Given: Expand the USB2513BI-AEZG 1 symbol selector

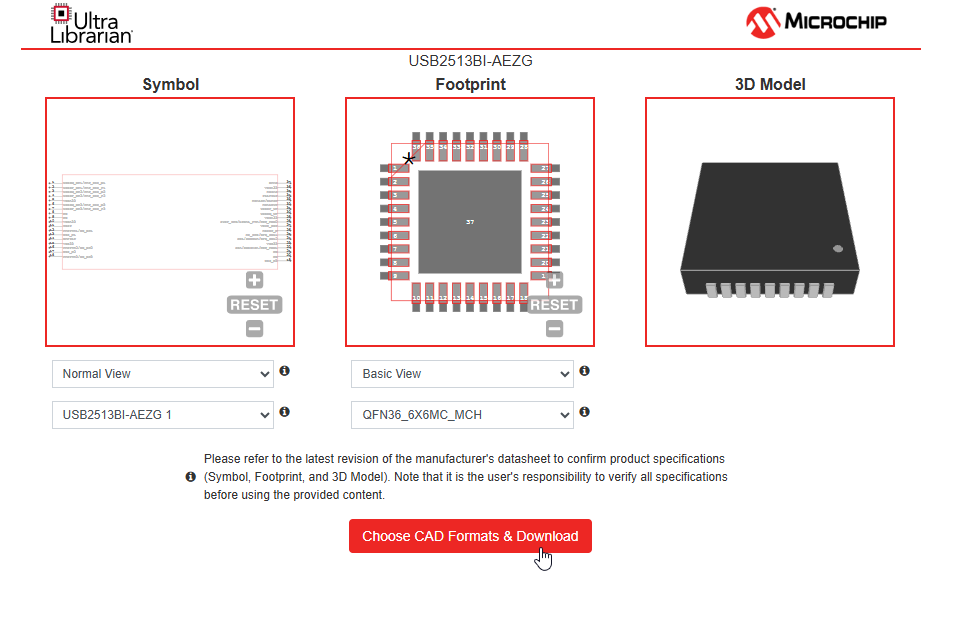Looking at the screenshot, I should (162, 414).
